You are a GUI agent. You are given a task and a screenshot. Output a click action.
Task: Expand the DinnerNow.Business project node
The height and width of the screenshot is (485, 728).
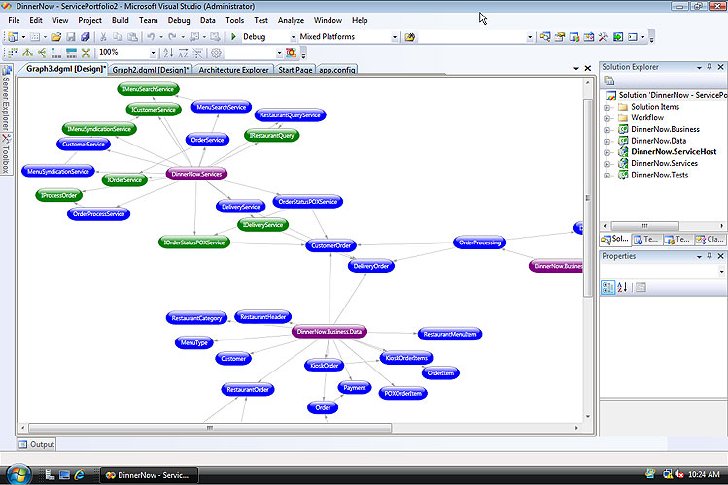click(607, 130)
